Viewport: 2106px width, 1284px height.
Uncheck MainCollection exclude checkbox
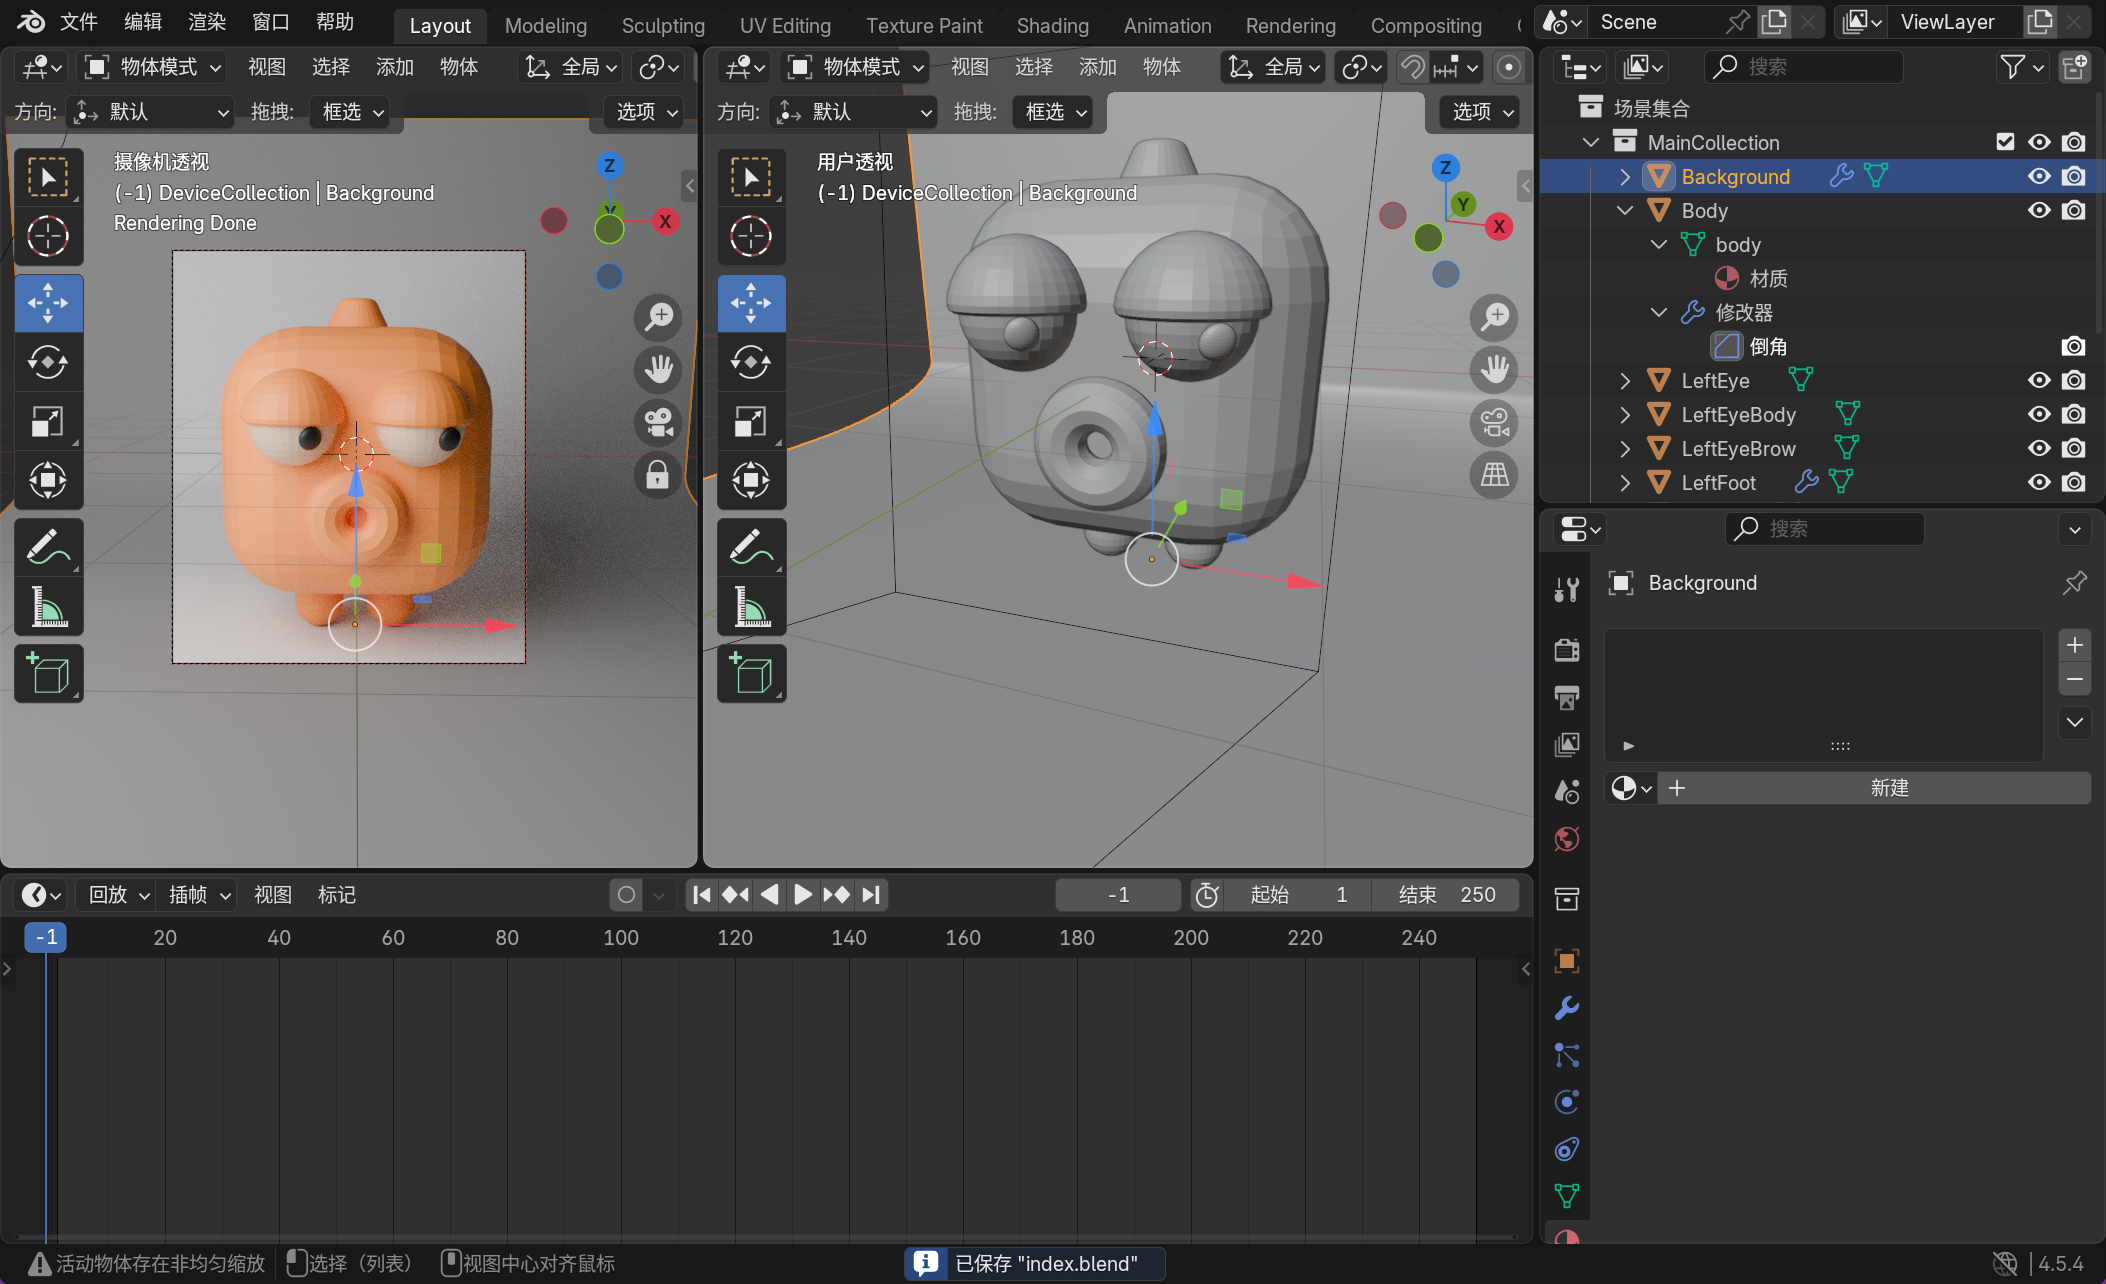pyautogui.click(x=2005, y=142)
